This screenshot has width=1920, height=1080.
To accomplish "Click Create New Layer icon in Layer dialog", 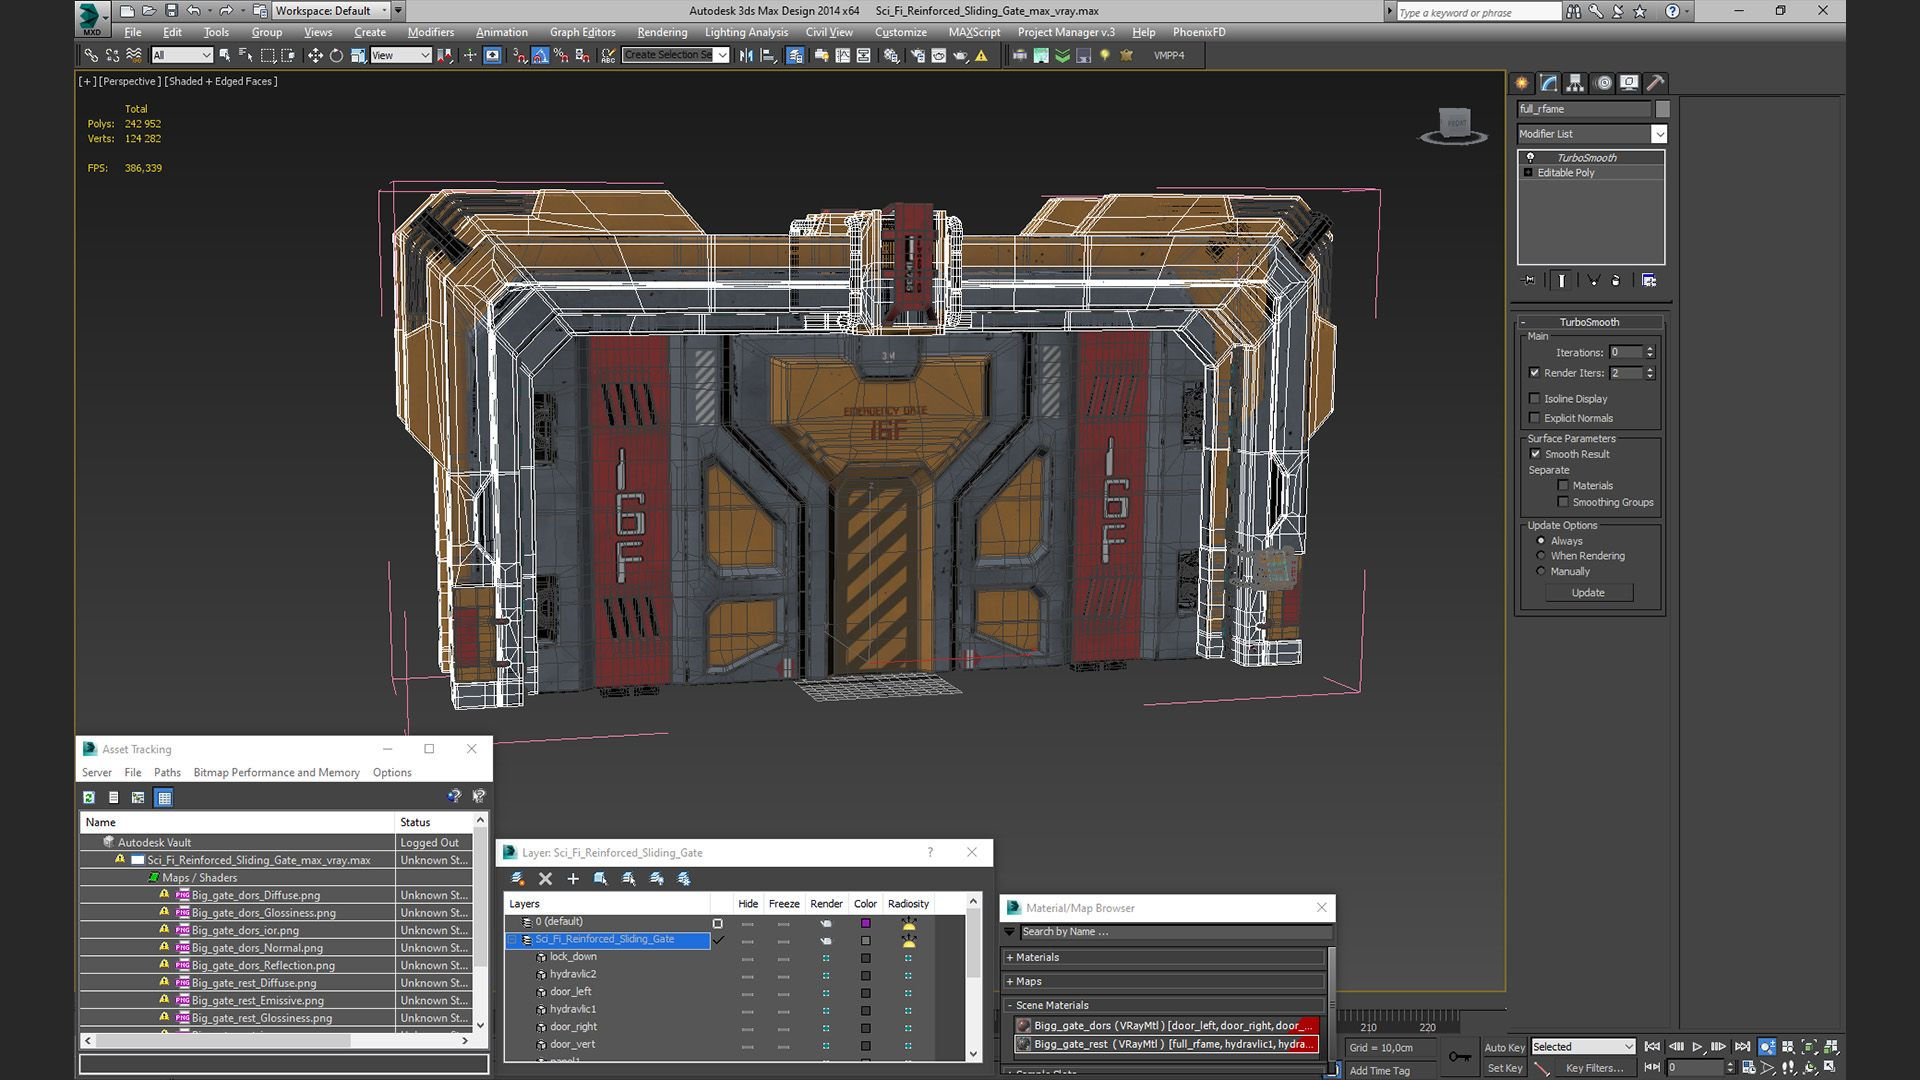I will pyautogui.click(x=518, y=879).
